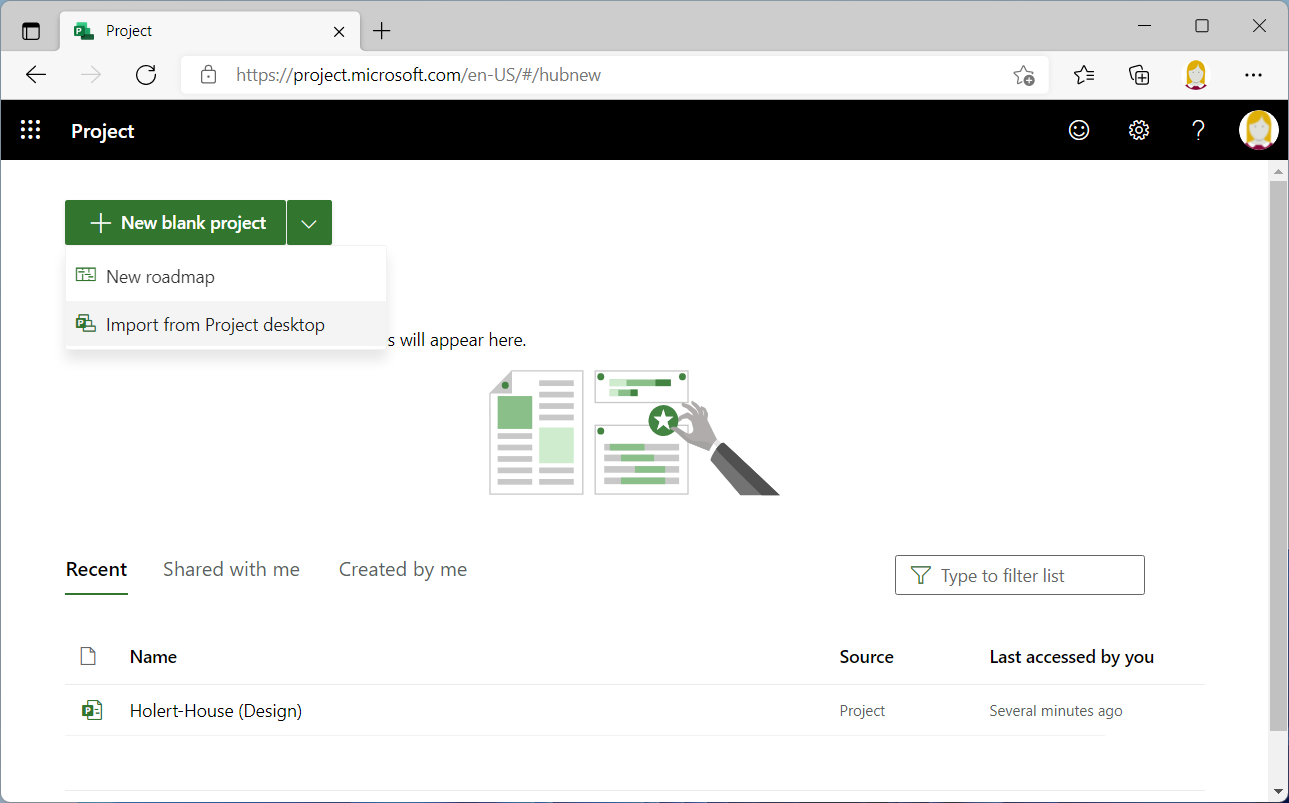Viewport: 1289px width, 803px height.
Task: Send feedback via the smiley icon
Action: (x=1079, y=130)
